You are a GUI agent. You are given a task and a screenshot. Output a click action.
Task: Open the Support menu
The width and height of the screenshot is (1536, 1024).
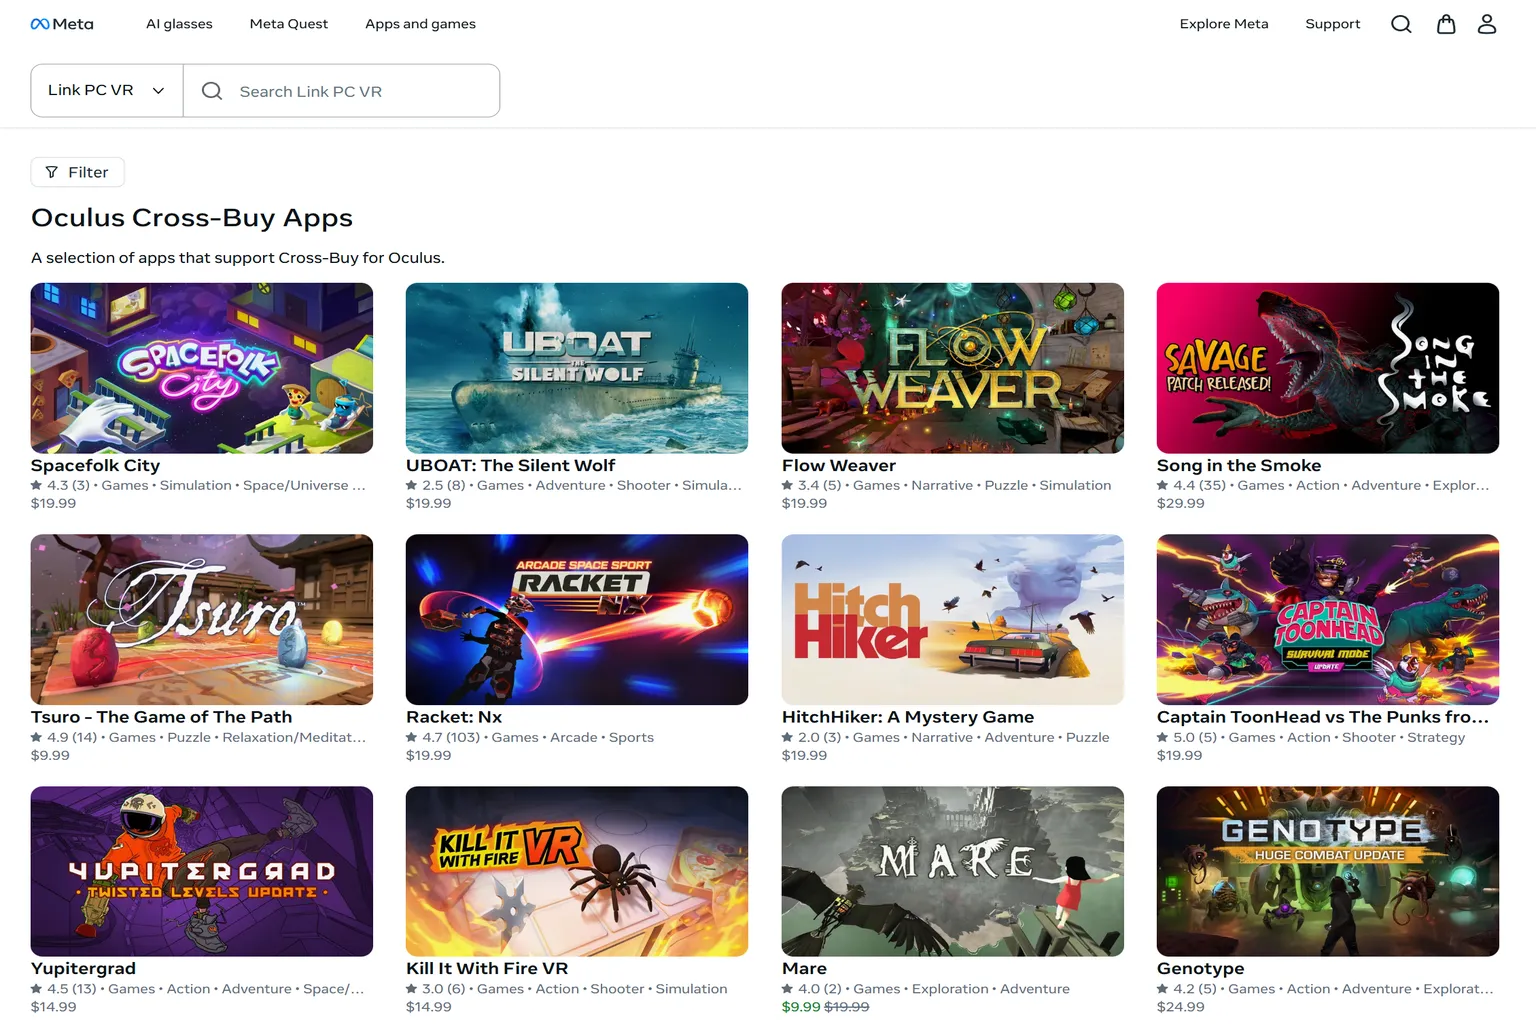coord(1333,24)
